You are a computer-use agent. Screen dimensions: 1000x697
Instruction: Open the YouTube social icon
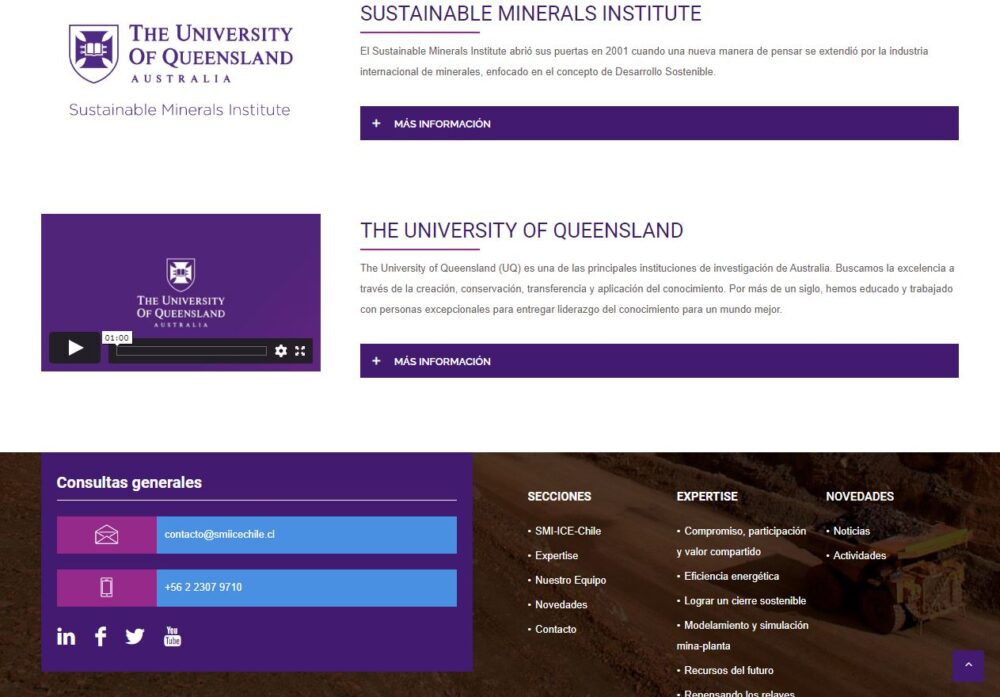coord(172,637)
